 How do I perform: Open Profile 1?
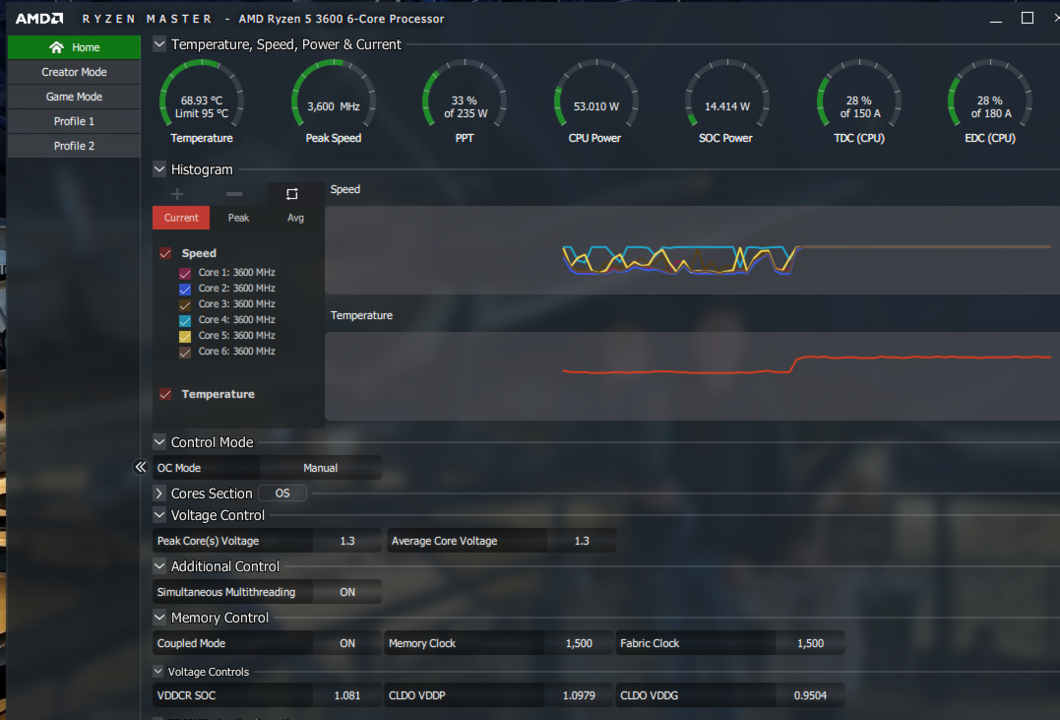pos(74,121)
